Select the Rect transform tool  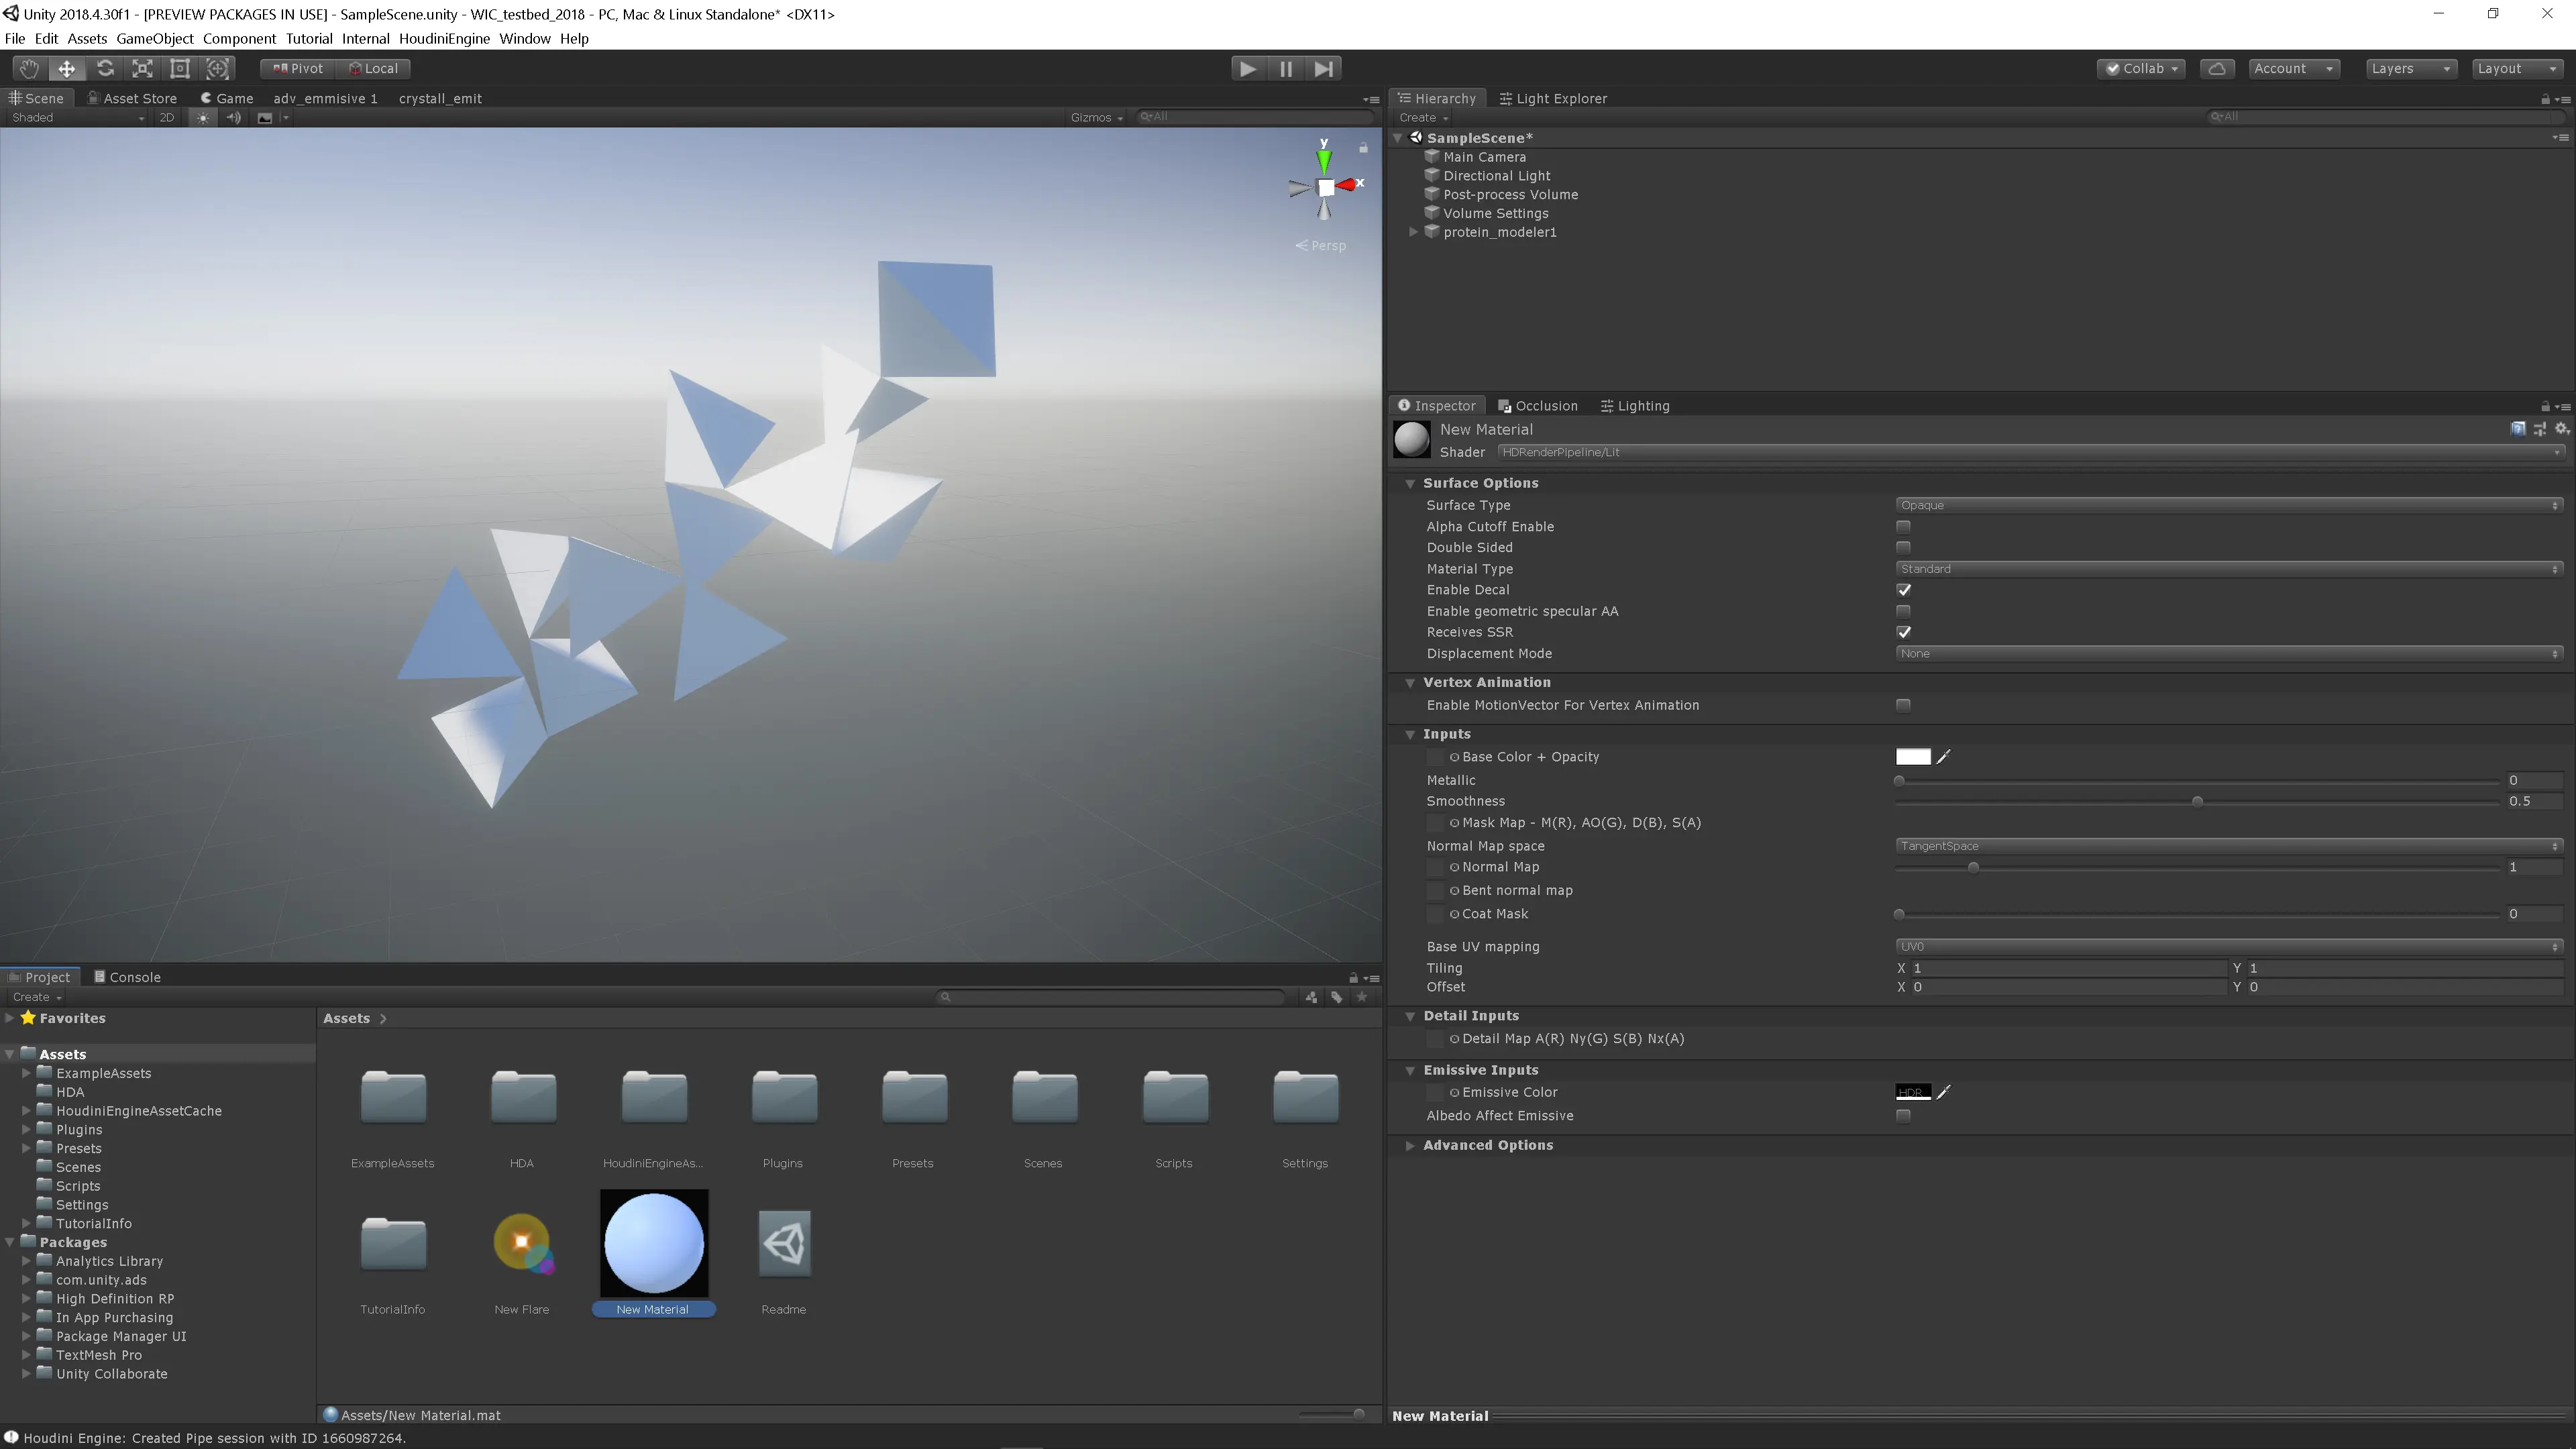click(180, 68)
